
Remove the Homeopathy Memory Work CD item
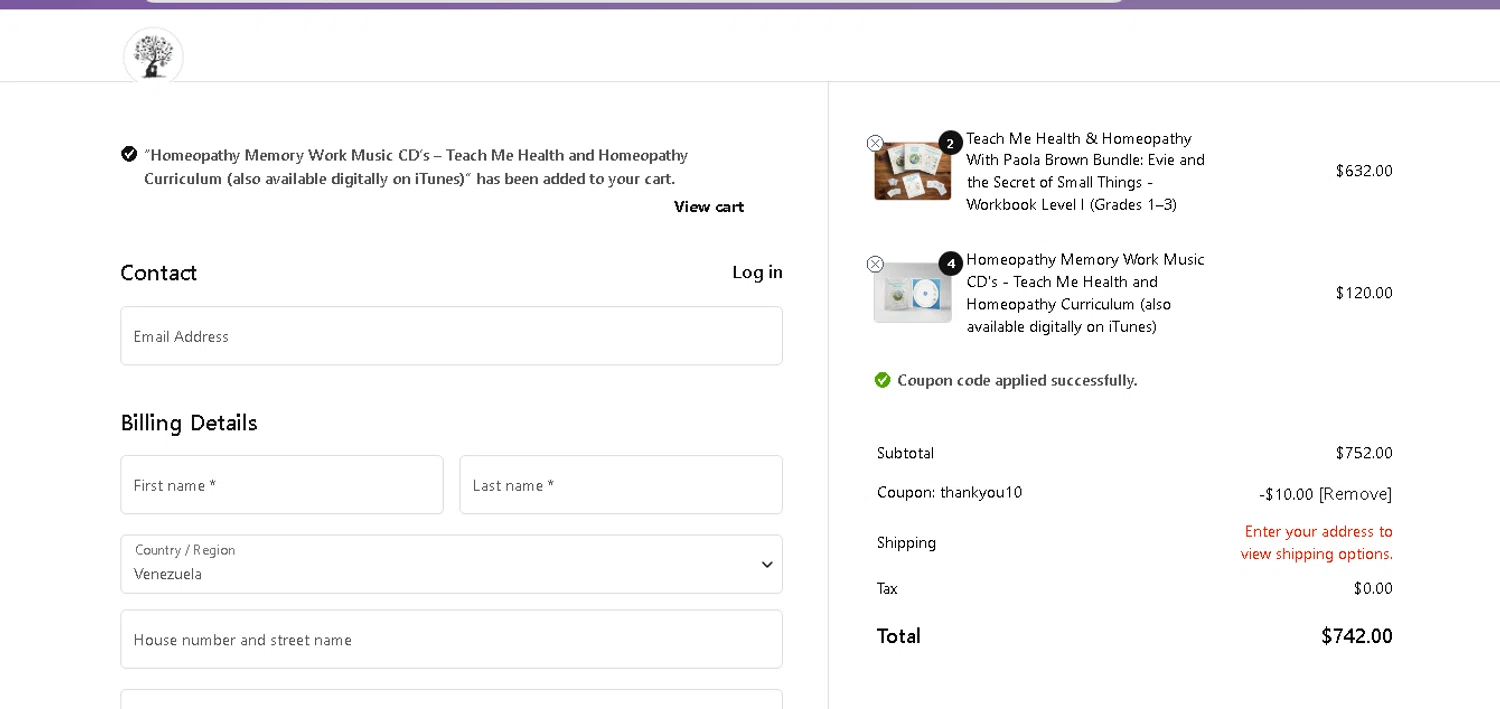coord(875,264)
